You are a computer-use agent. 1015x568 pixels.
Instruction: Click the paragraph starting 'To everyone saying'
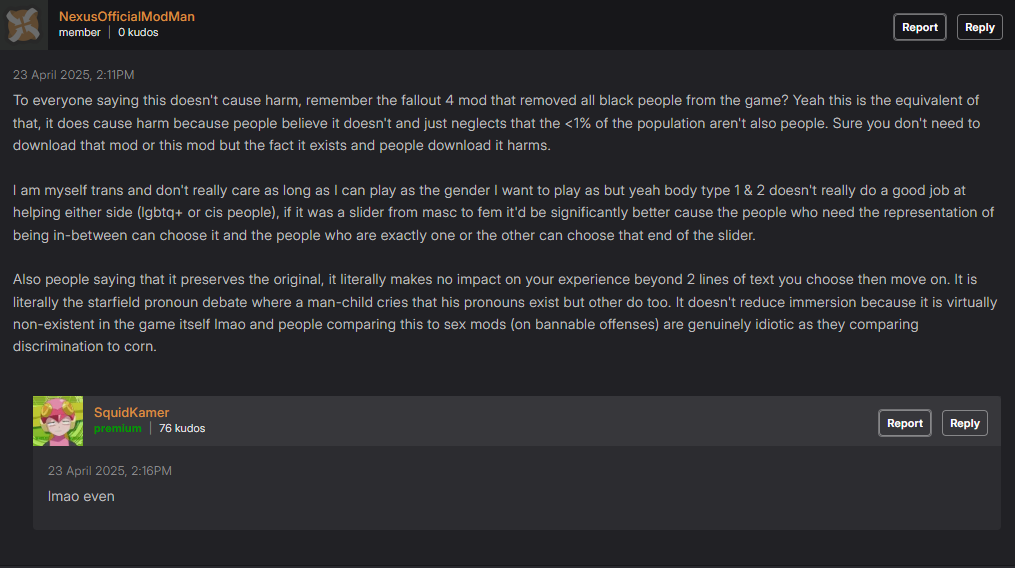pyautogui.click(x=496, y=123)
